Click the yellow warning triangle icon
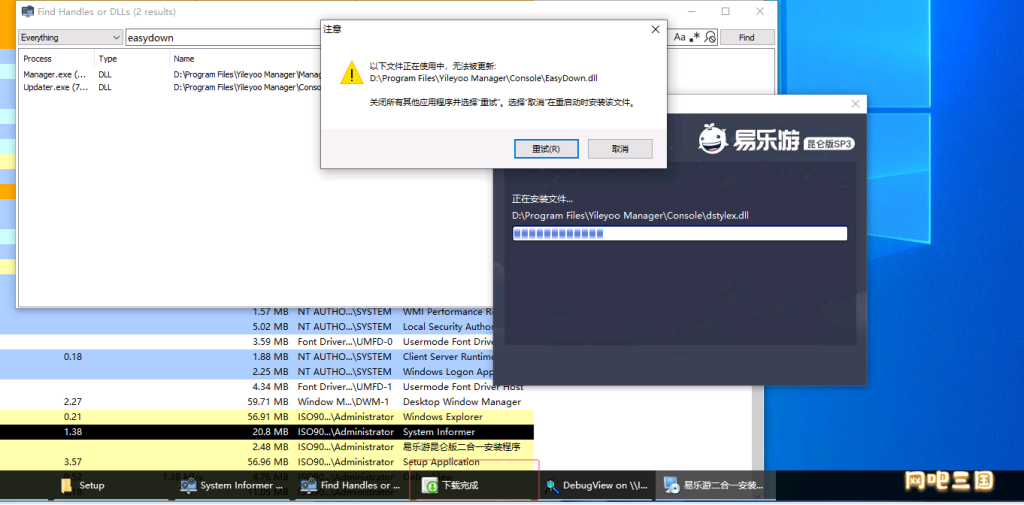The height and width of the screenshot is (505, 1024). pos(351,73)
